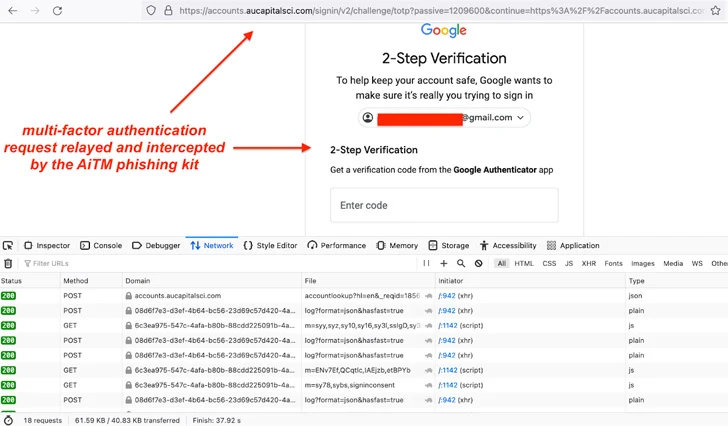The image size is (728, 426).
Task: Switch to the Debugger tab
Action: 156,245
